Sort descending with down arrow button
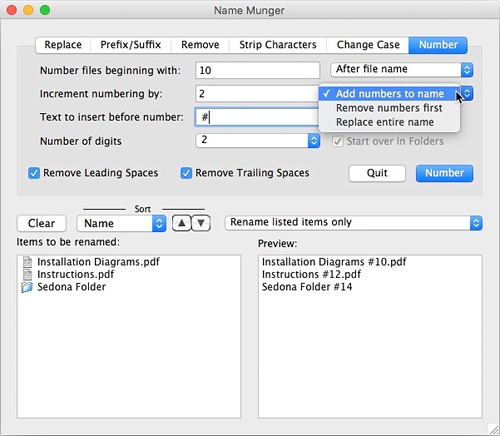Viewport: 500px width, 436px height. [x=201, y=223]
